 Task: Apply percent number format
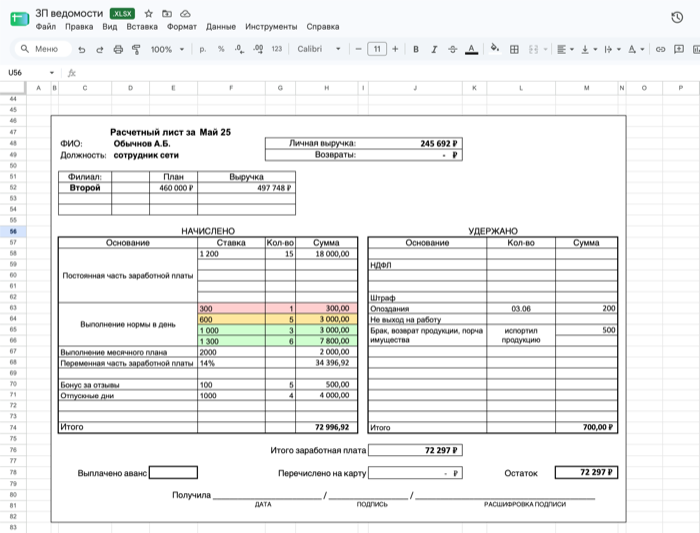pos(221,50)
